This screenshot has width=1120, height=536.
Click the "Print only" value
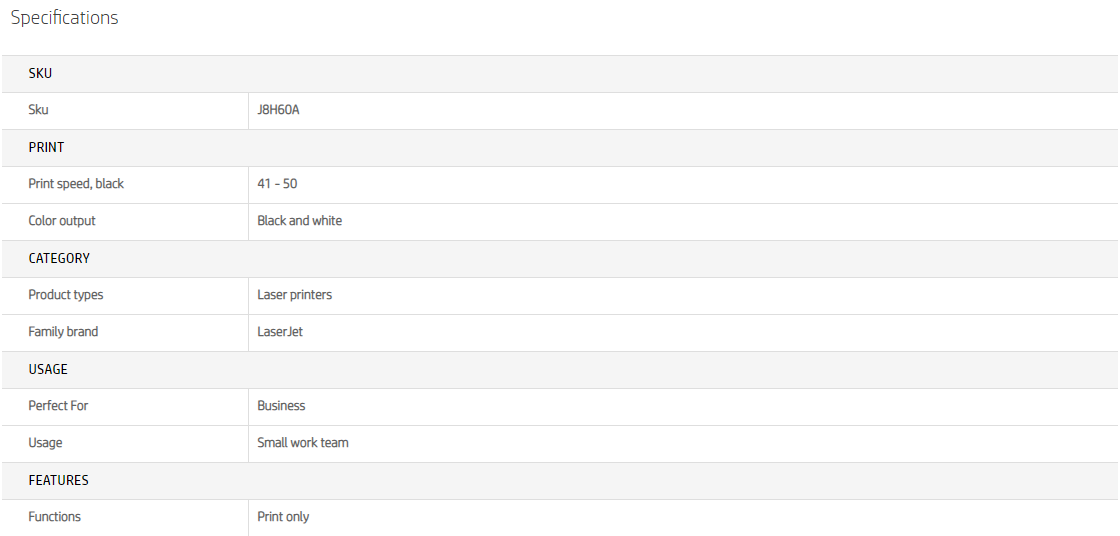tap(283, 517)
